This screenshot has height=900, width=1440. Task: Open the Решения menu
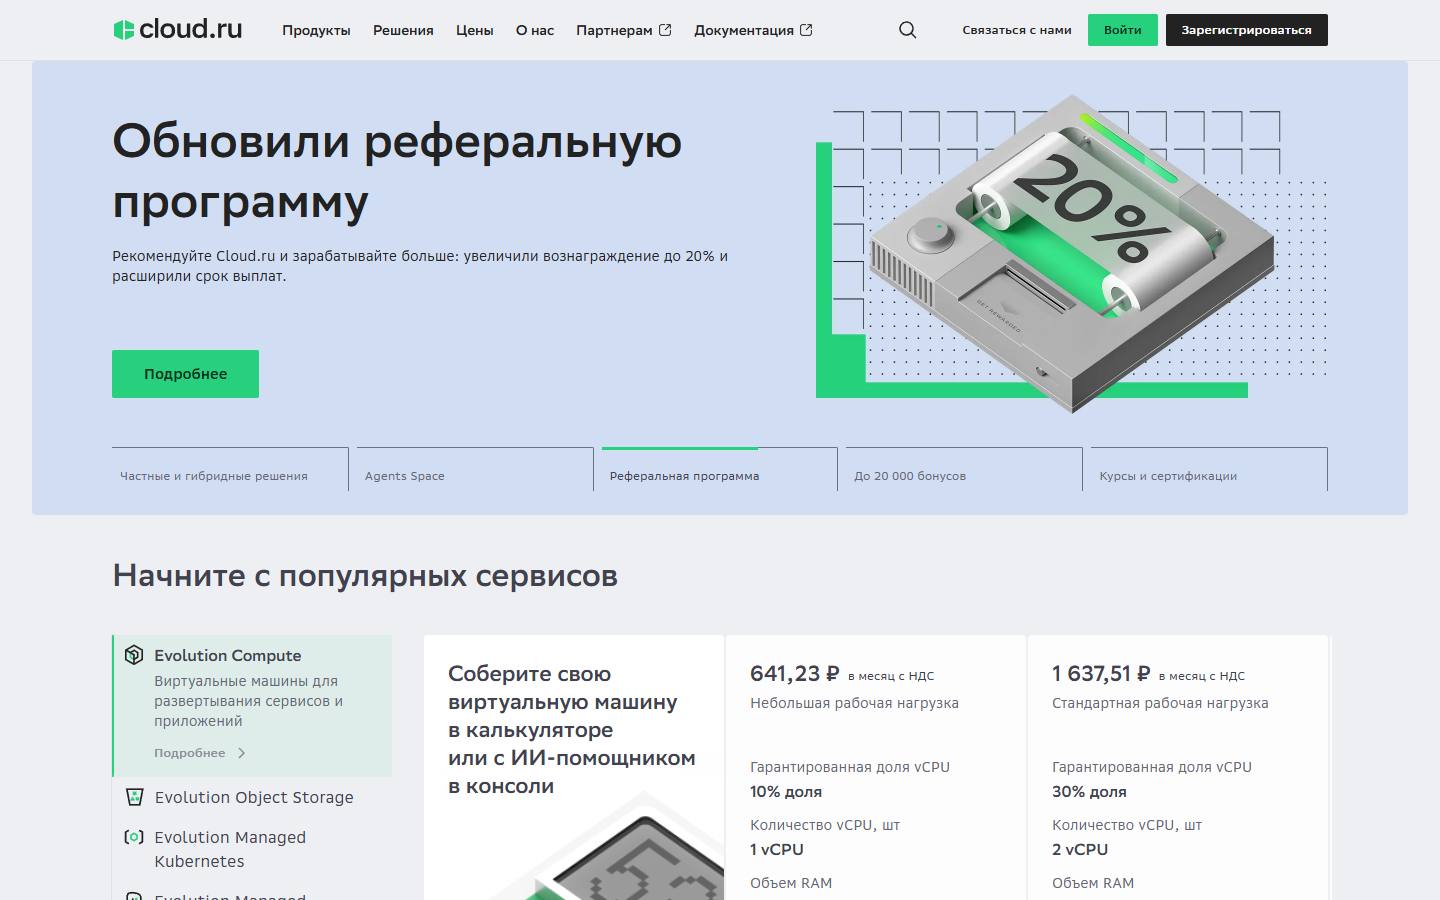pos(403,30)
